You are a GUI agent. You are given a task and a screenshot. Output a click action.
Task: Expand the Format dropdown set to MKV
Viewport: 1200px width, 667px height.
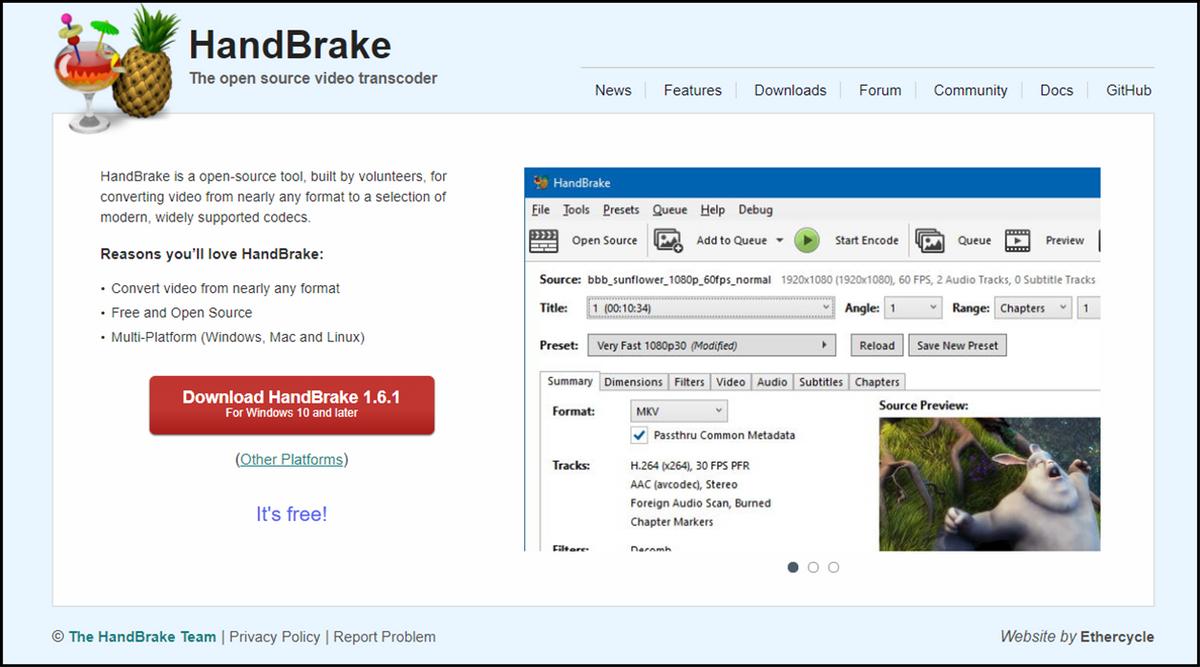point(679,411)
